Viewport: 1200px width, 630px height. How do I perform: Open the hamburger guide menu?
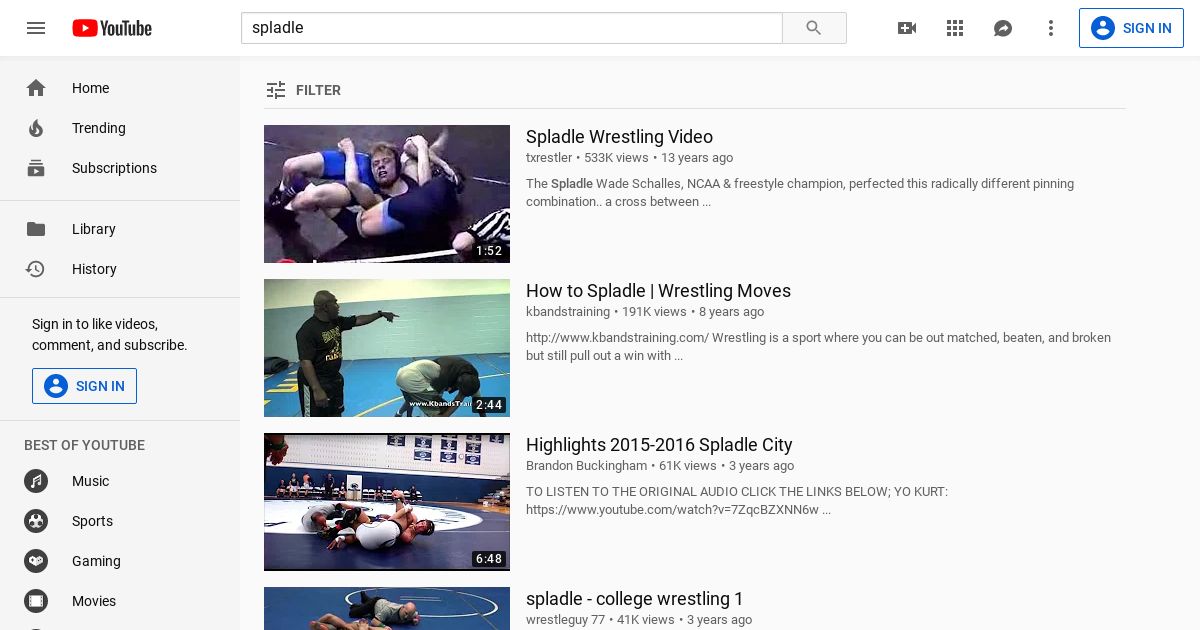pos(36,28)
